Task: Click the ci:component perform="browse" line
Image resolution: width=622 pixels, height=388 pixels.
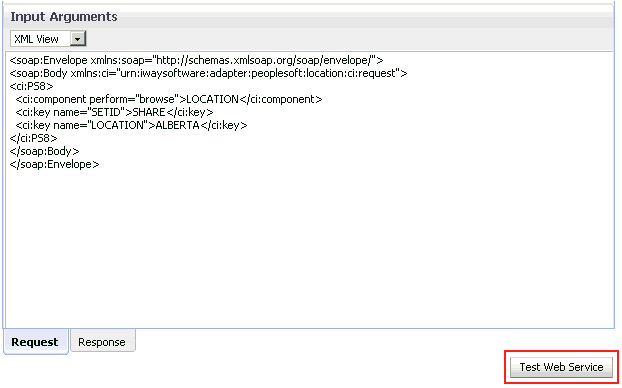Action: click(169, 99)
